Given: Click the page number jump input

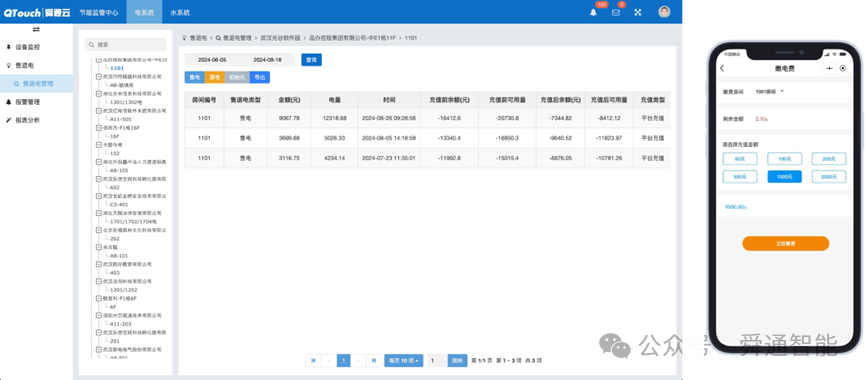Looking at the screenshot, I should click(x=437, y=360).
